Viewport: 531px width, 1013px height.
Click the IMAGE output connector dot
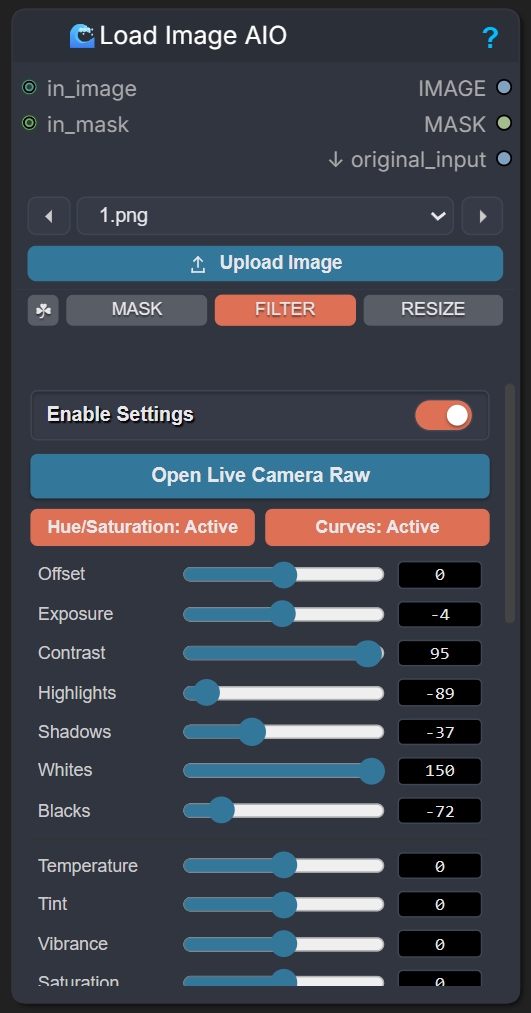504,87
